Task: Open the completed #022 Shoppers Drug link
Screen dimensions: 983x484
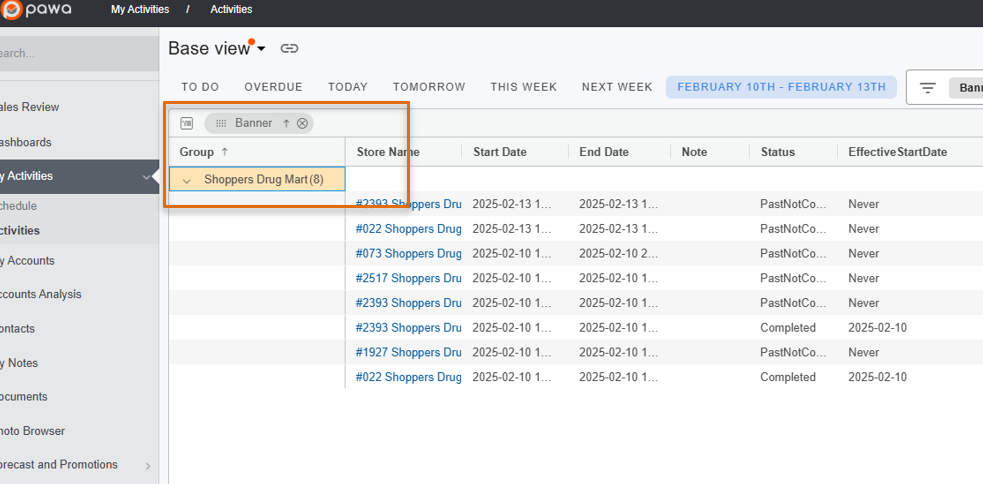Action: tap(408, 377)
